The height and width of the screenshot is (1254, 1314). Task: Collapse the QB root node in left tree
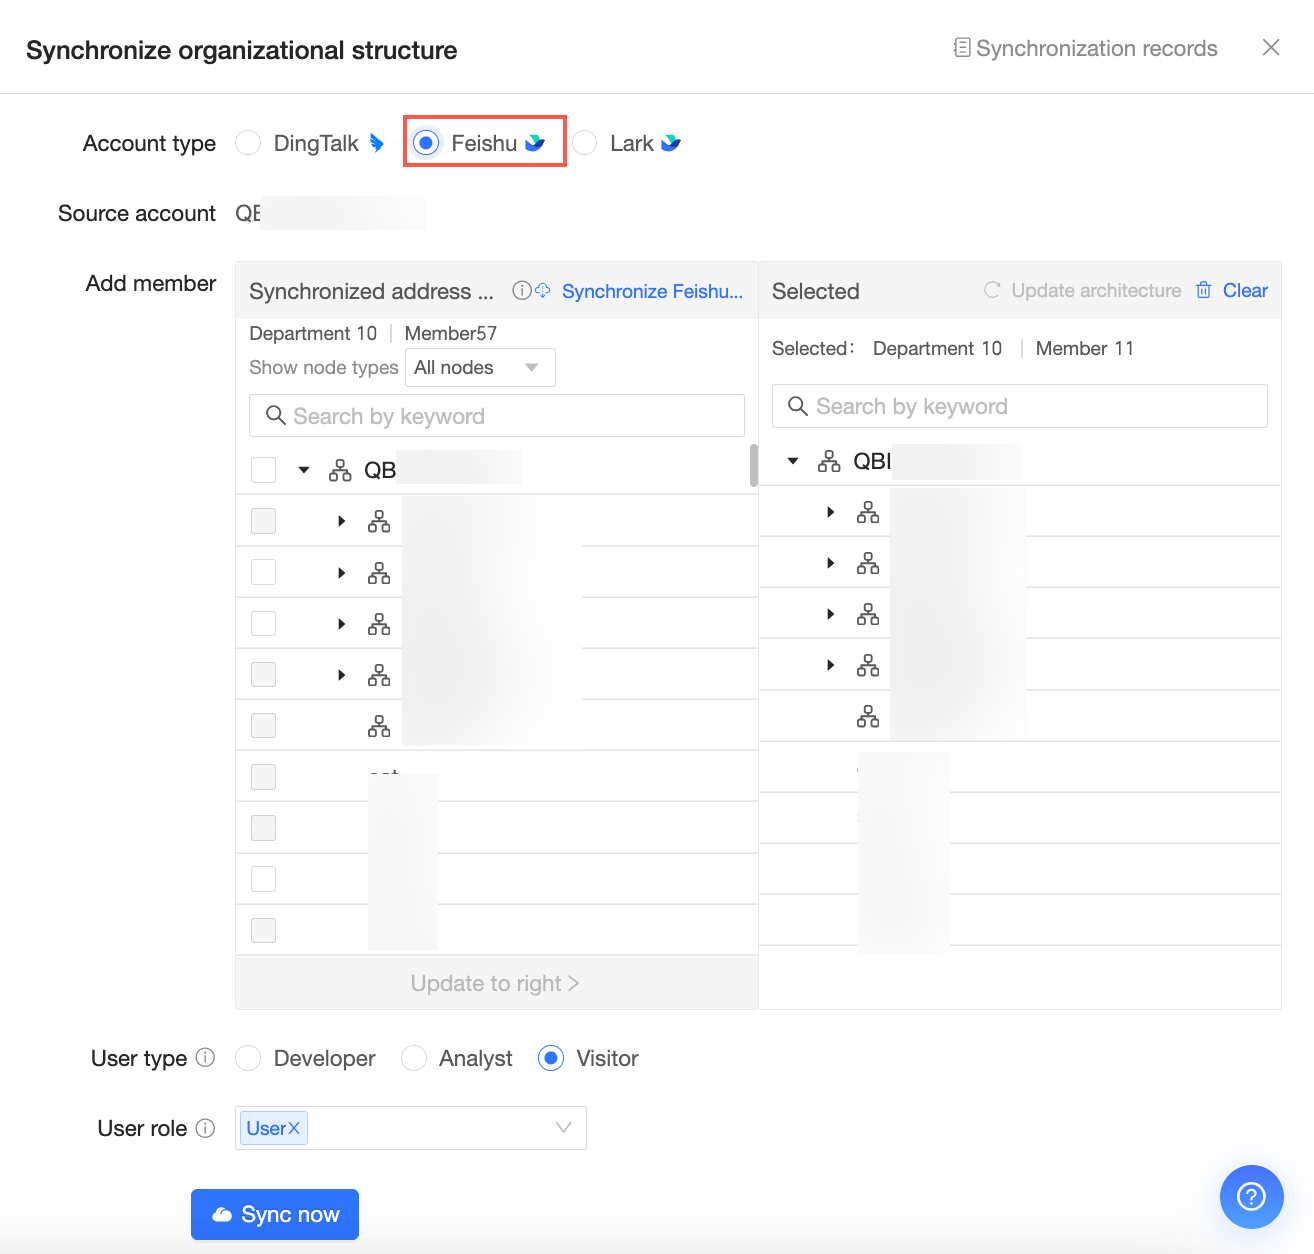304,470
